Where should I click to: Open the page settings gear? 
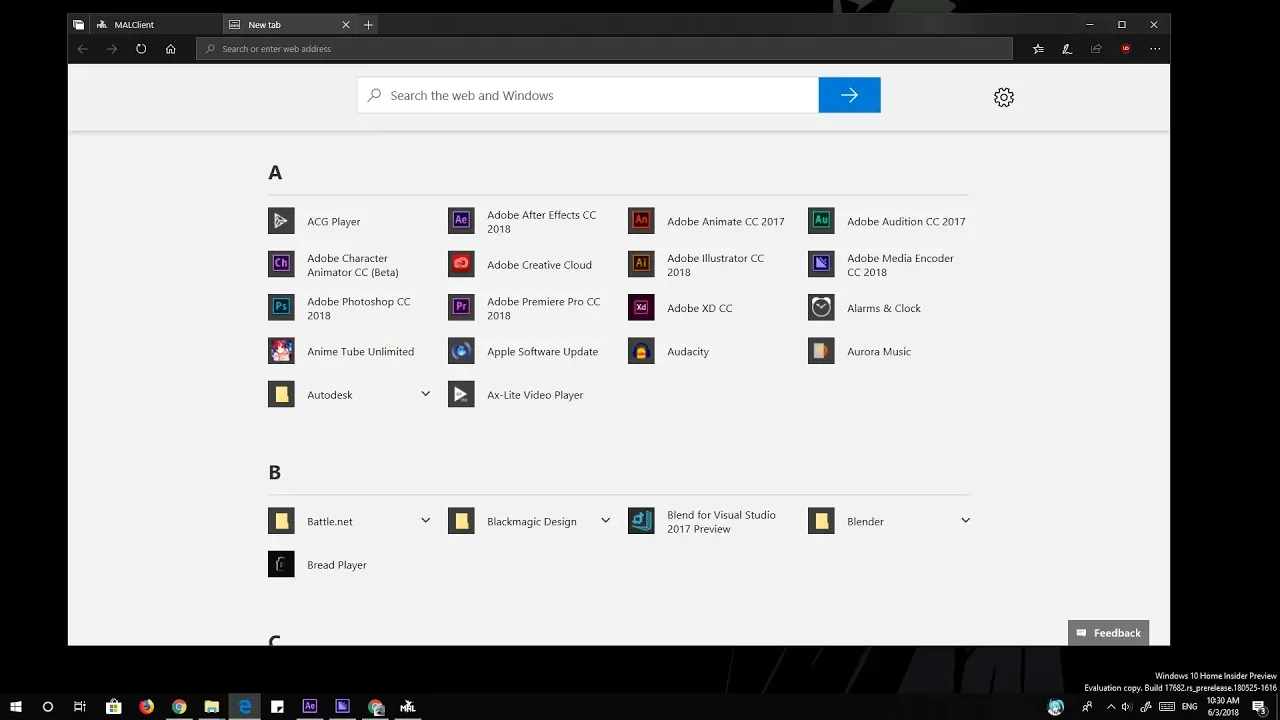click(1004, 97)
